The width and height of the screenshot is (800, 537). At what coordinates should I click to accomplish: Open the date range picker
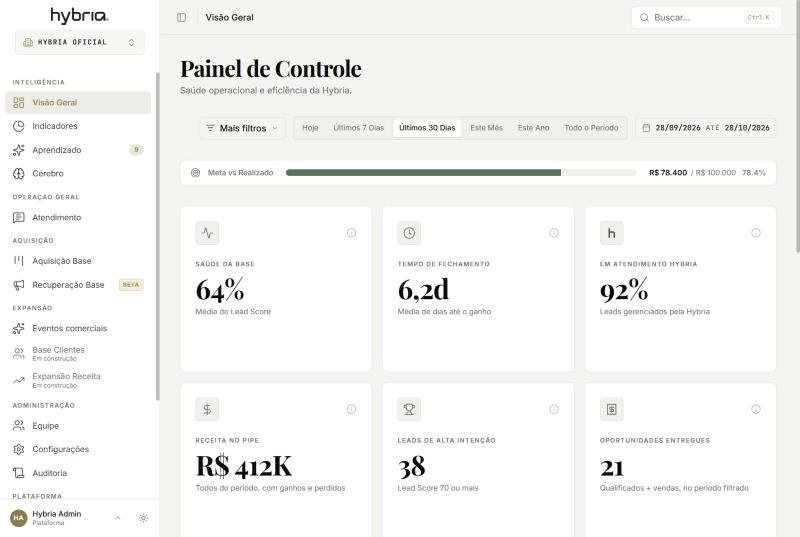[x=706, y=128]
